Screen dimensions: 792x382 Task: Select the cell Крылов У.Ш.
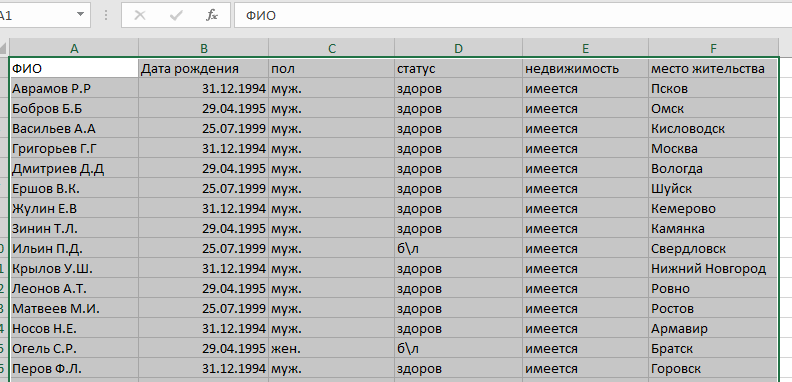point(74,268)
